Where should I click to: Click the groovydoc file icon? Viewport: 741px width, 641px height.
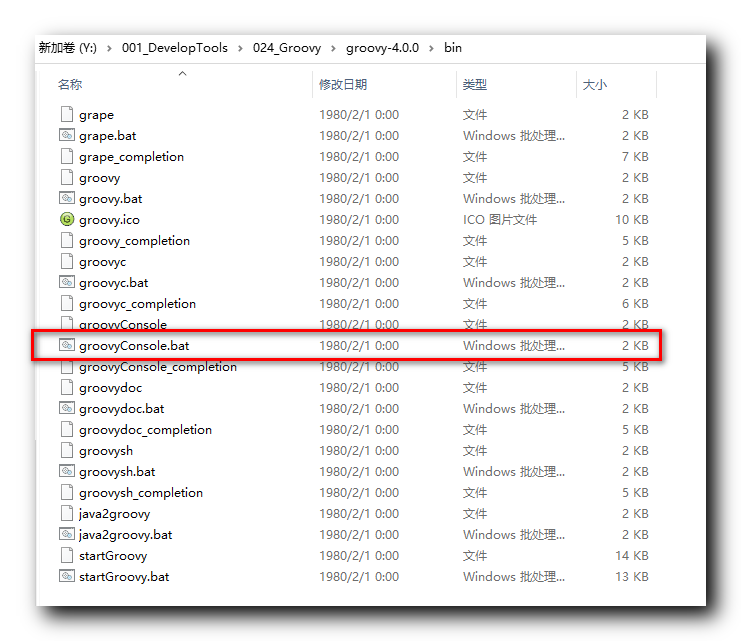(67, 387)
